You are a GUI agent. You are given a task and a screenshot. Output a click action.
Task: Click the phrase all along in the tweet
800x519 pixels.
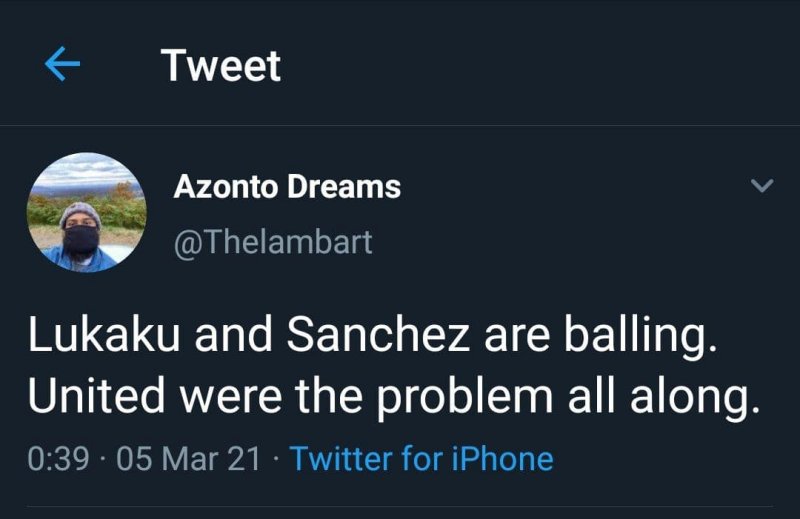663,398
